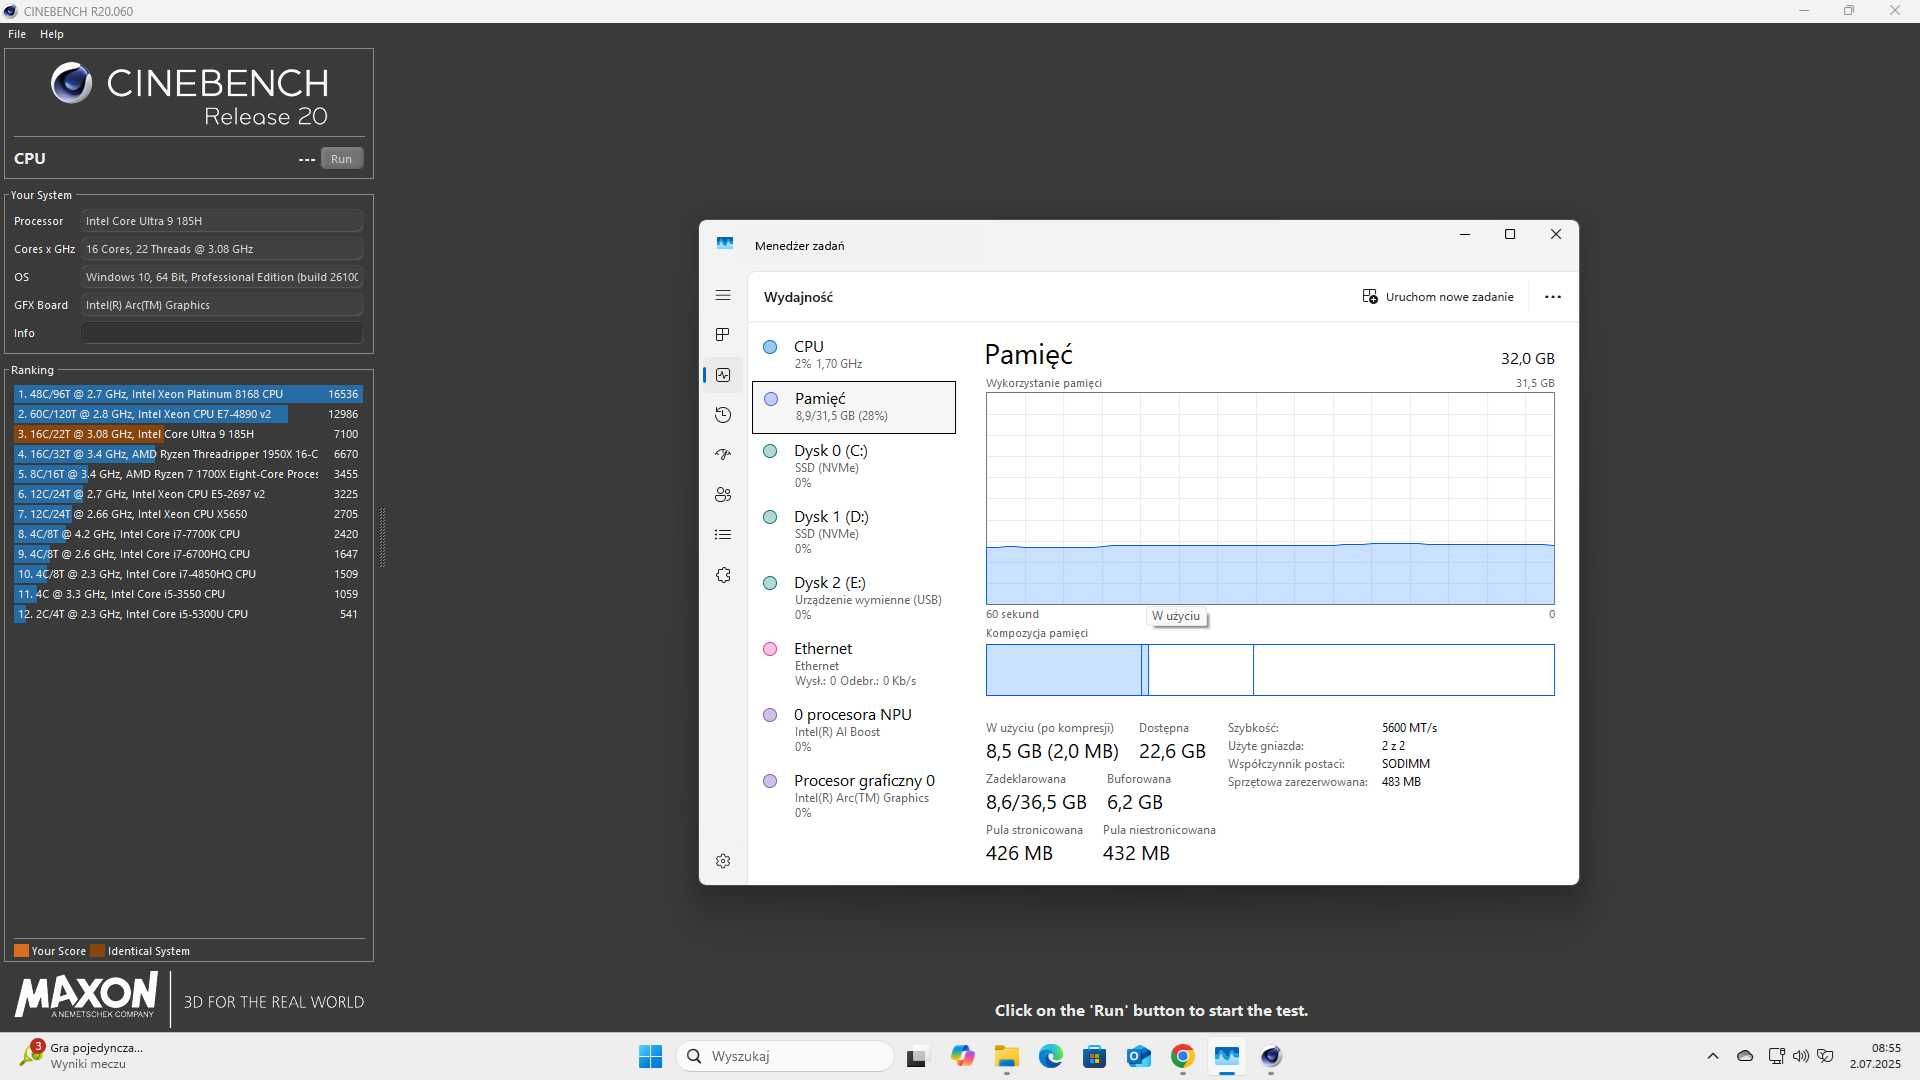Select the Core Ultra 9 185H ranking row
This screenshot has width=1920, height=1080.
point(188,434)
